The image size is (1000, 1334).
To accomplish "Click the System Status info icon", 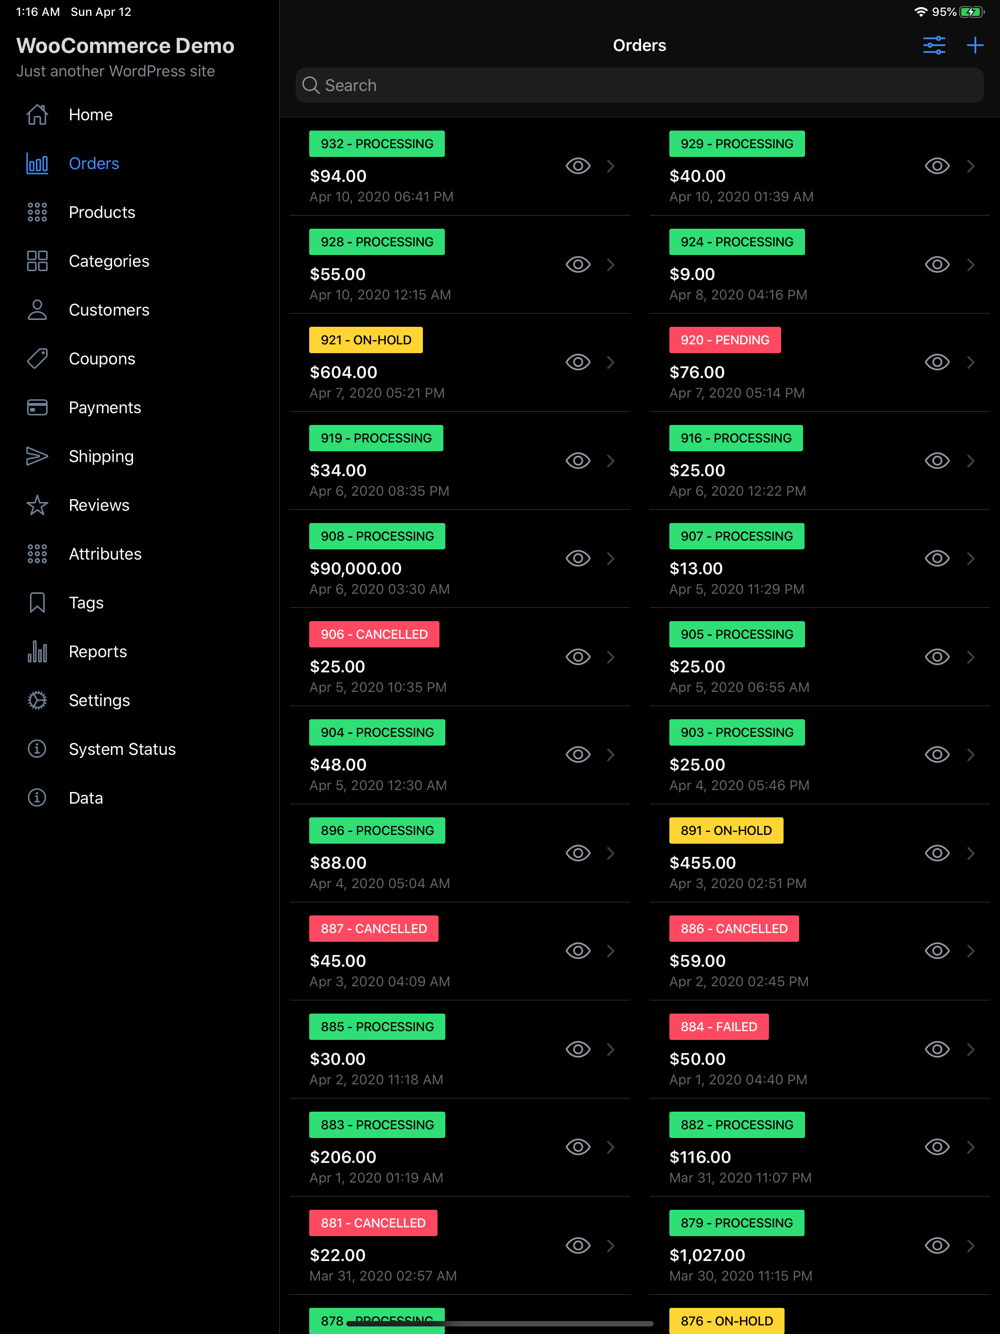I will point(37,749).
